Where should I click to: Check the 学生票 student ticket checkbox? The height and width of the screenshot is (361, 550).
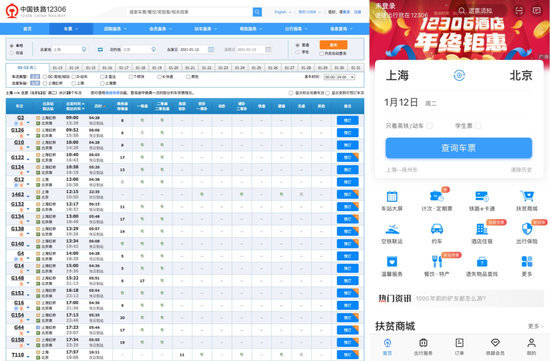(x=478, y=126)
